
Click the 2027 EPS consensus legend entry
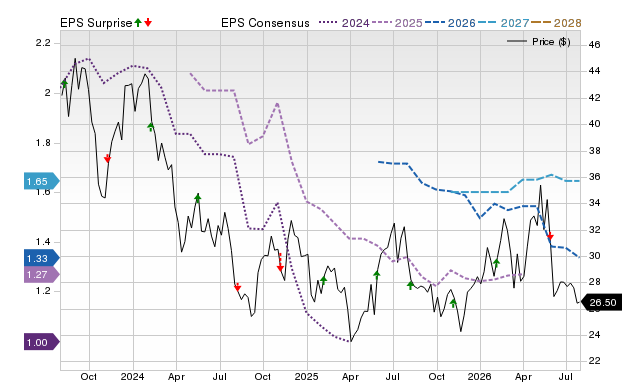click(x=504, y=23)
